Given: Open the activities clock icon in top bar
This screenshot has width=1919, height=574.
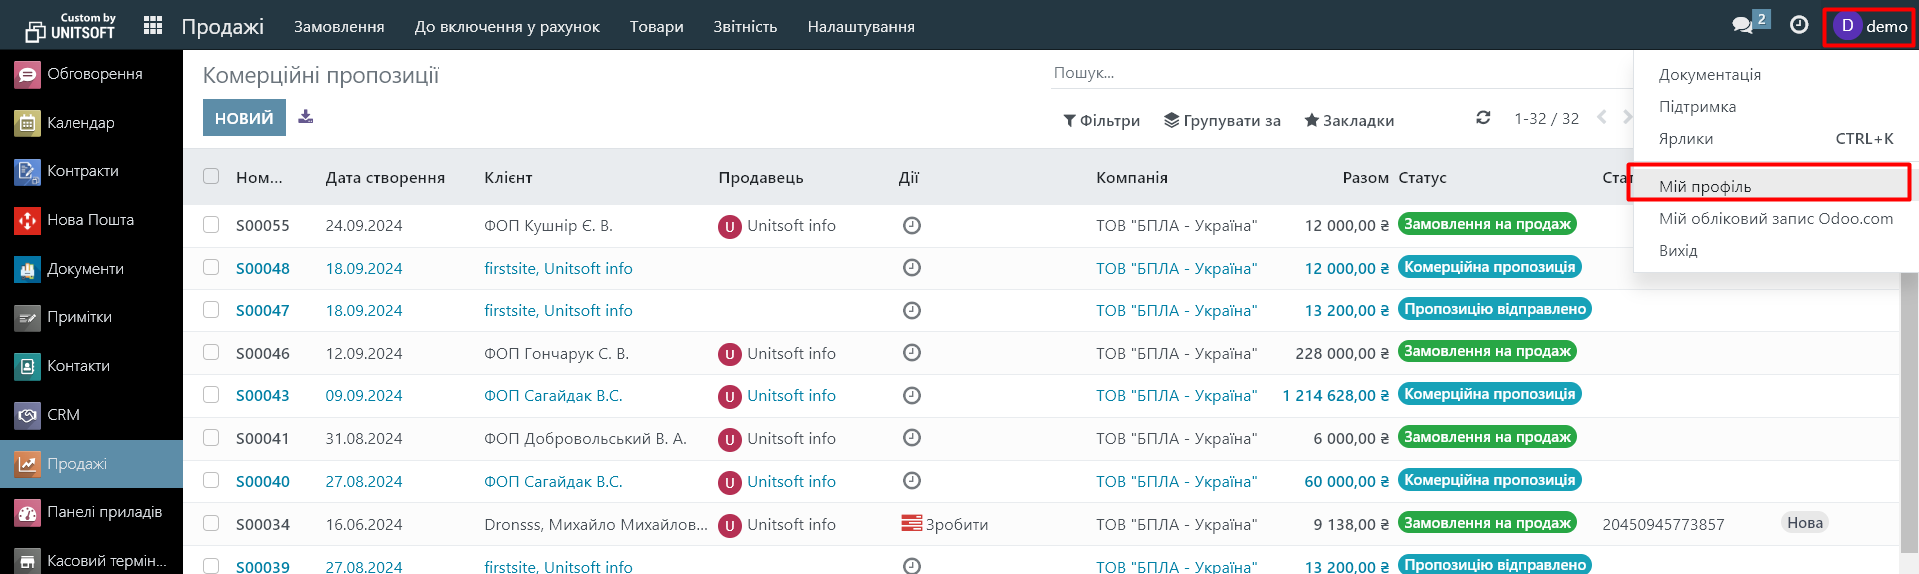Looking at the screenshot, I should coord(1798,25).
